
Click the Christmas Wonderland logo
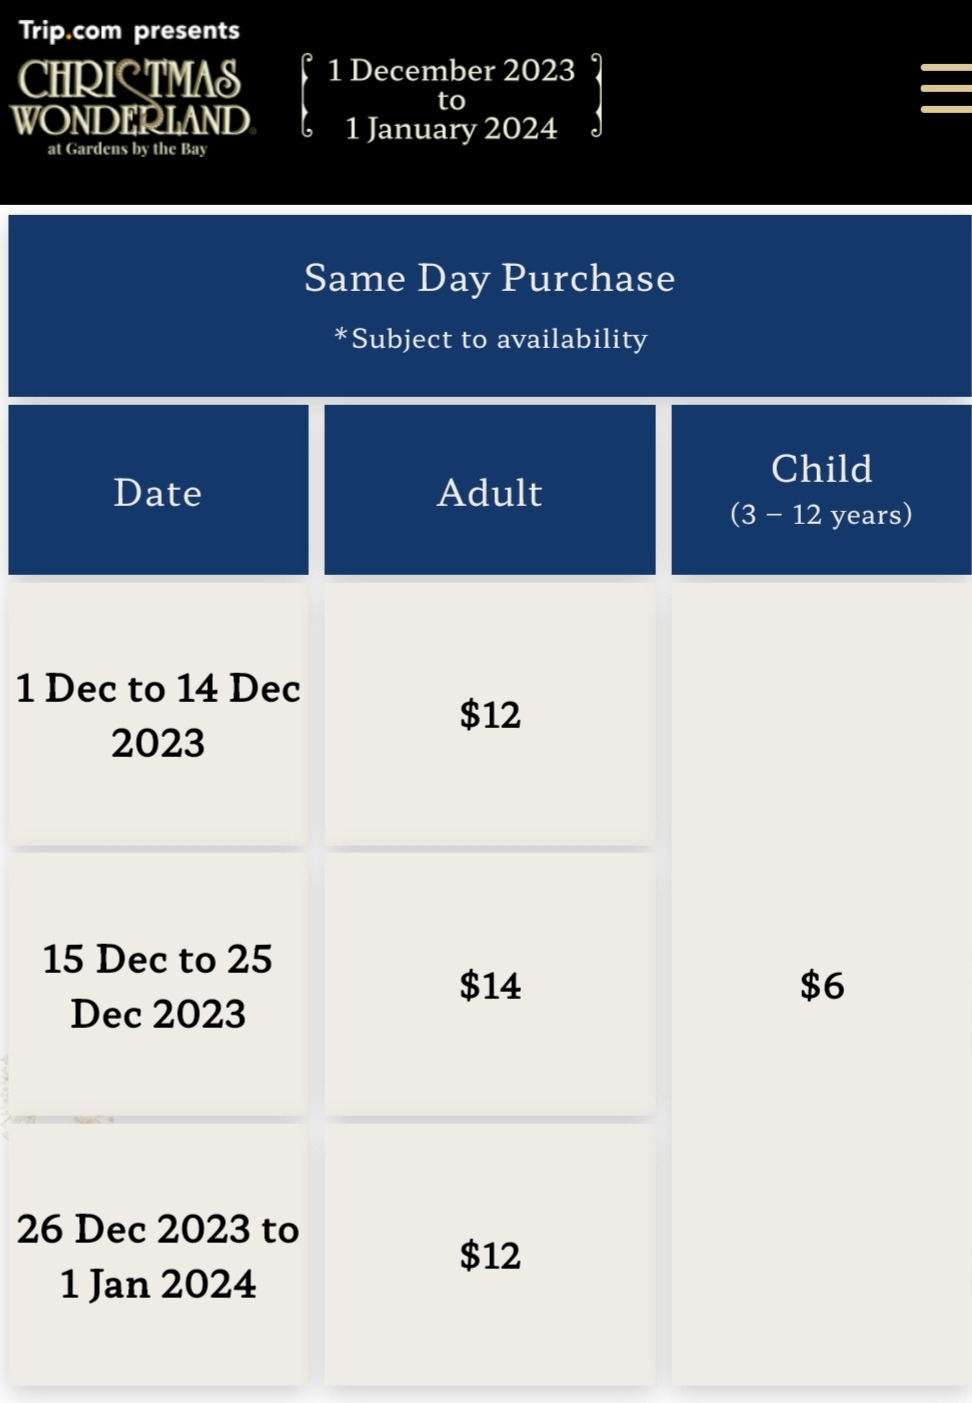click(131, 98)
